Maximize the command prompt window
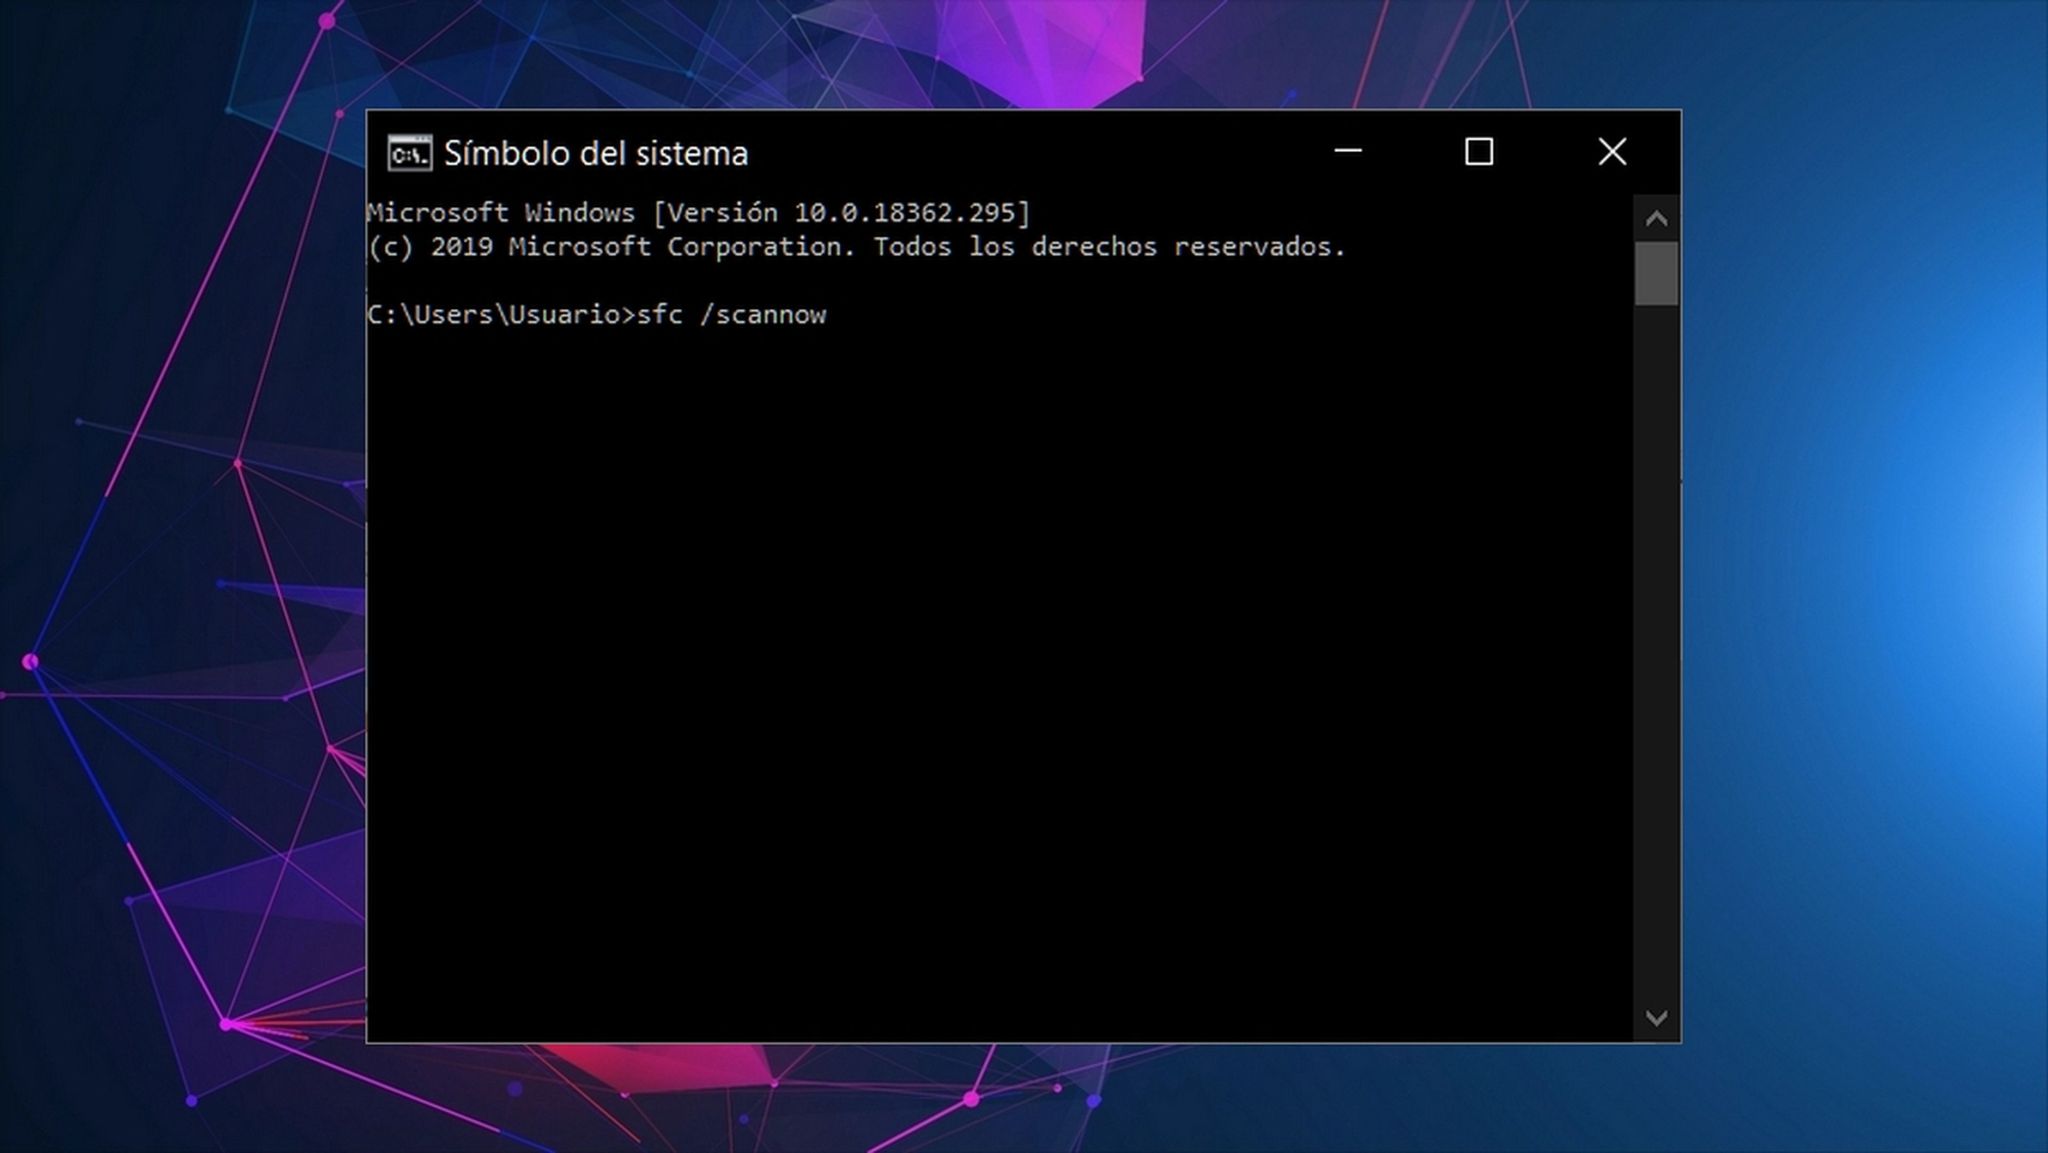The height and width of the screenshot is (1153, 2048). (x=1480, y=152)
